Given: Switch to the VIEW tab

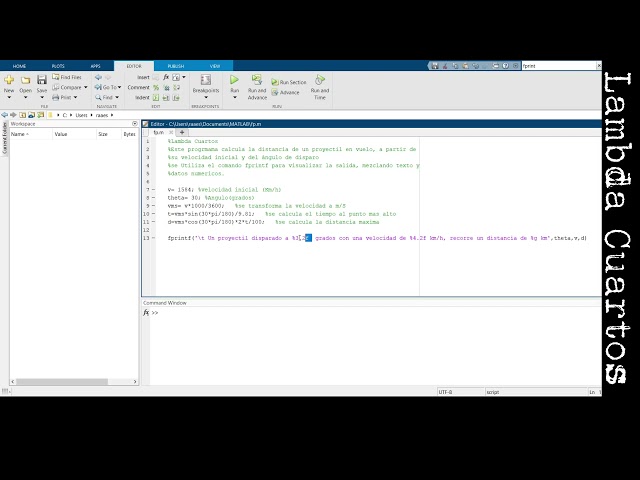Looking at the screenshot, I should (215, 66).
